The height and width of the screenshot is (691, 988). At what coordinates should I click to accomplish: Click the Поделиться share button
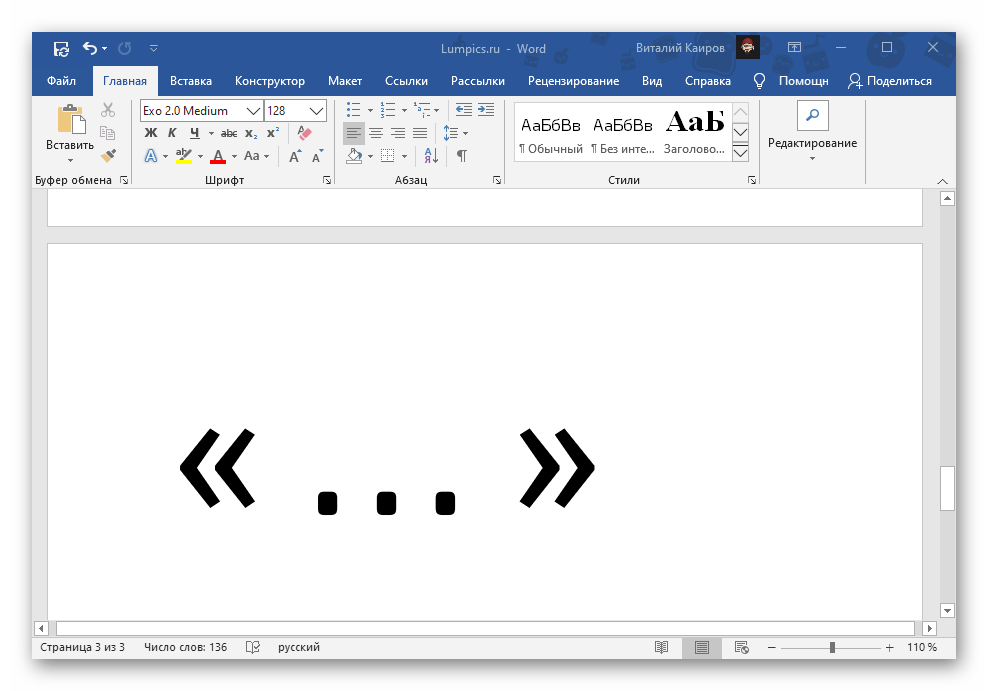[889, 81]
